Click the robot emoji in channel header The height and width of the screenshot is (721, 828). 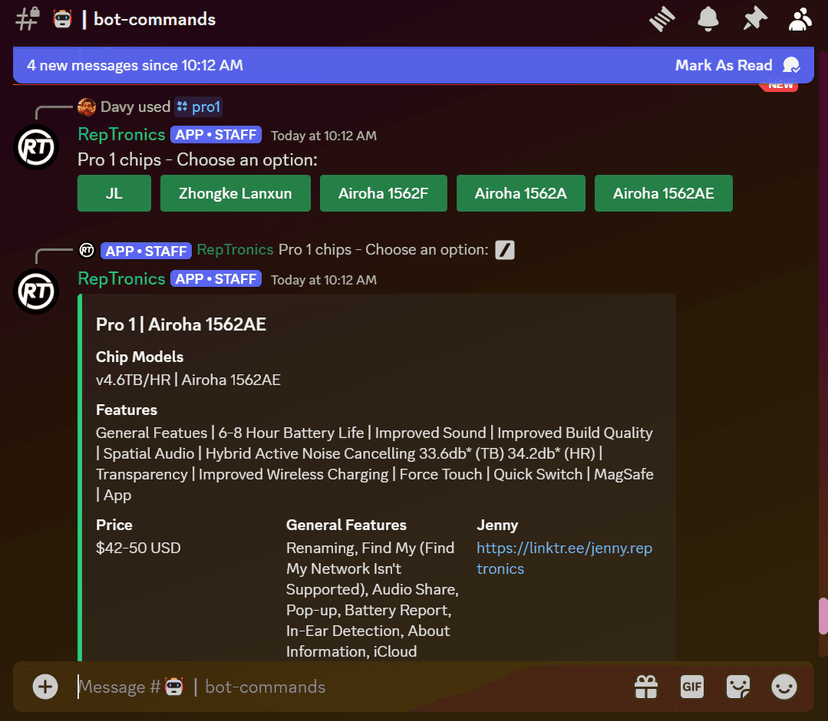(x=62, y=20)
